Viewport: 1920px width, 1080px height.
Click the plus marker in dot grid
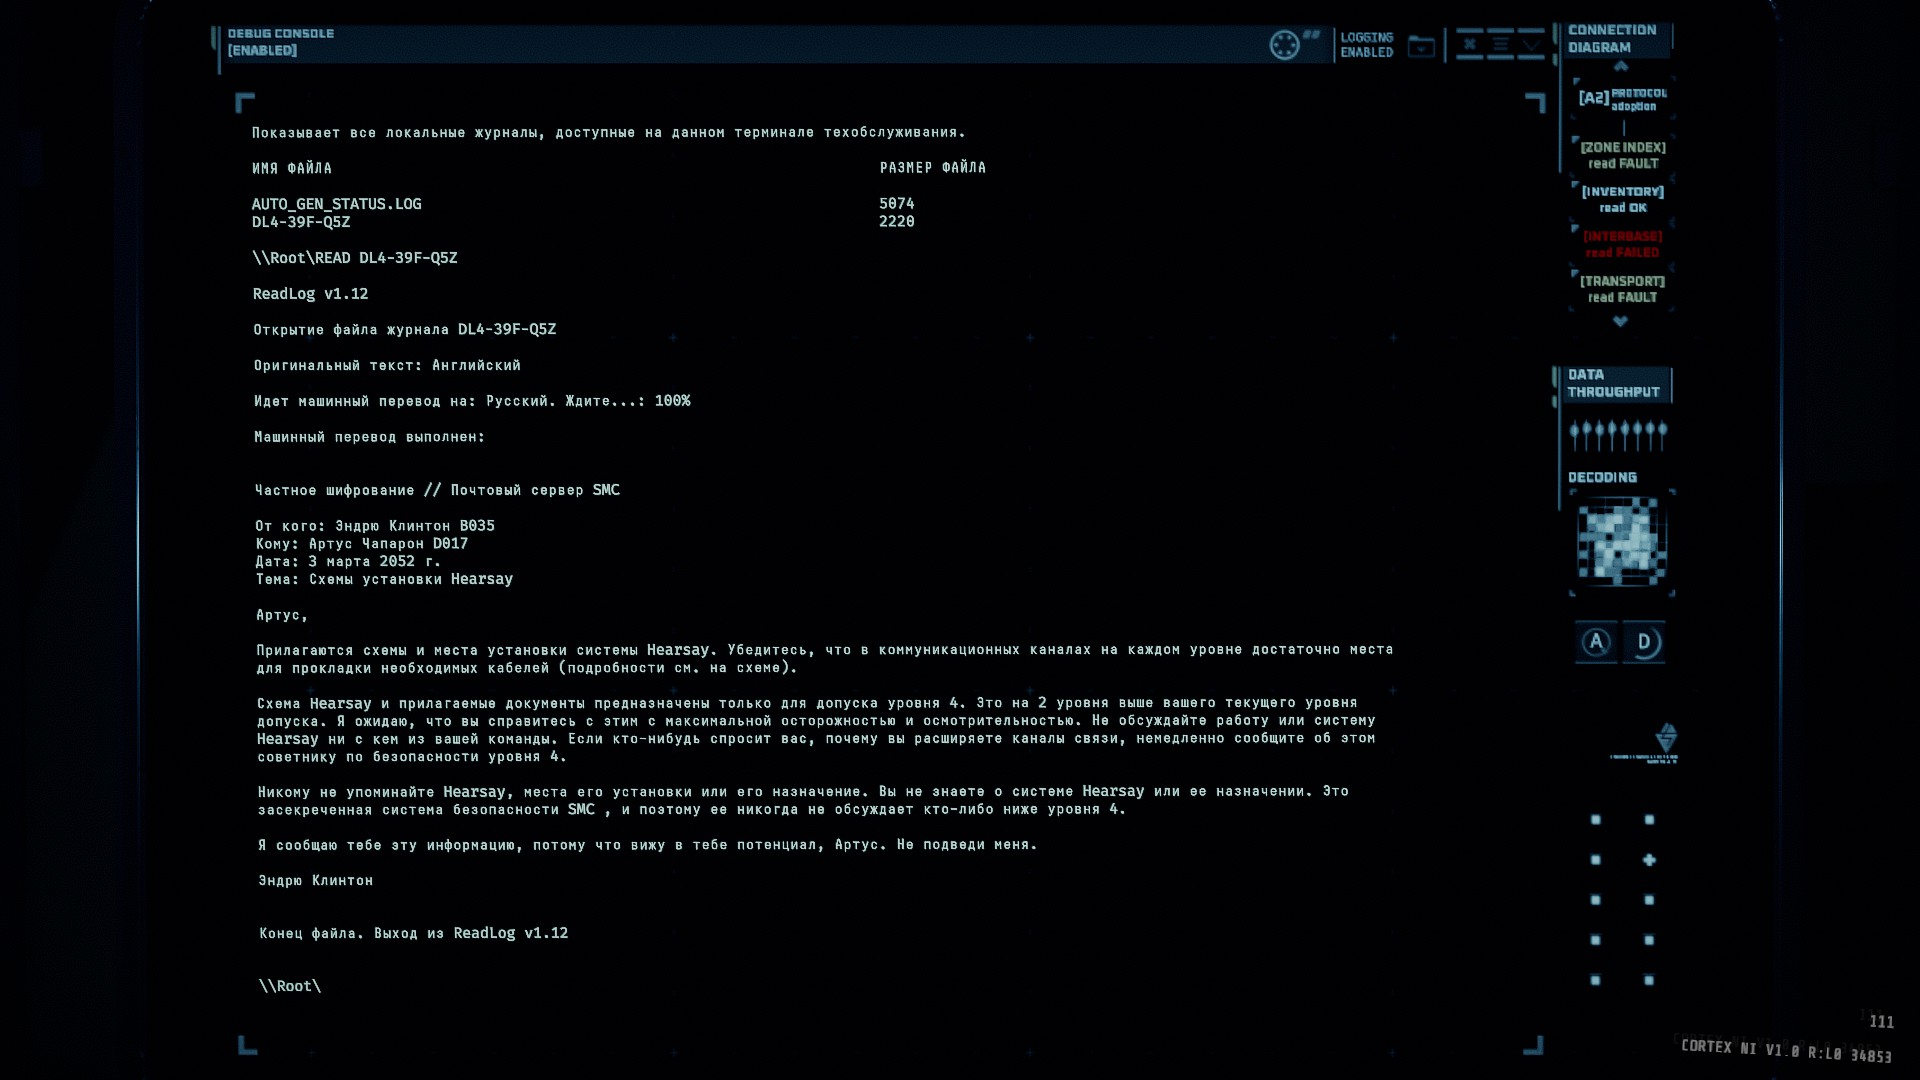1649,860
